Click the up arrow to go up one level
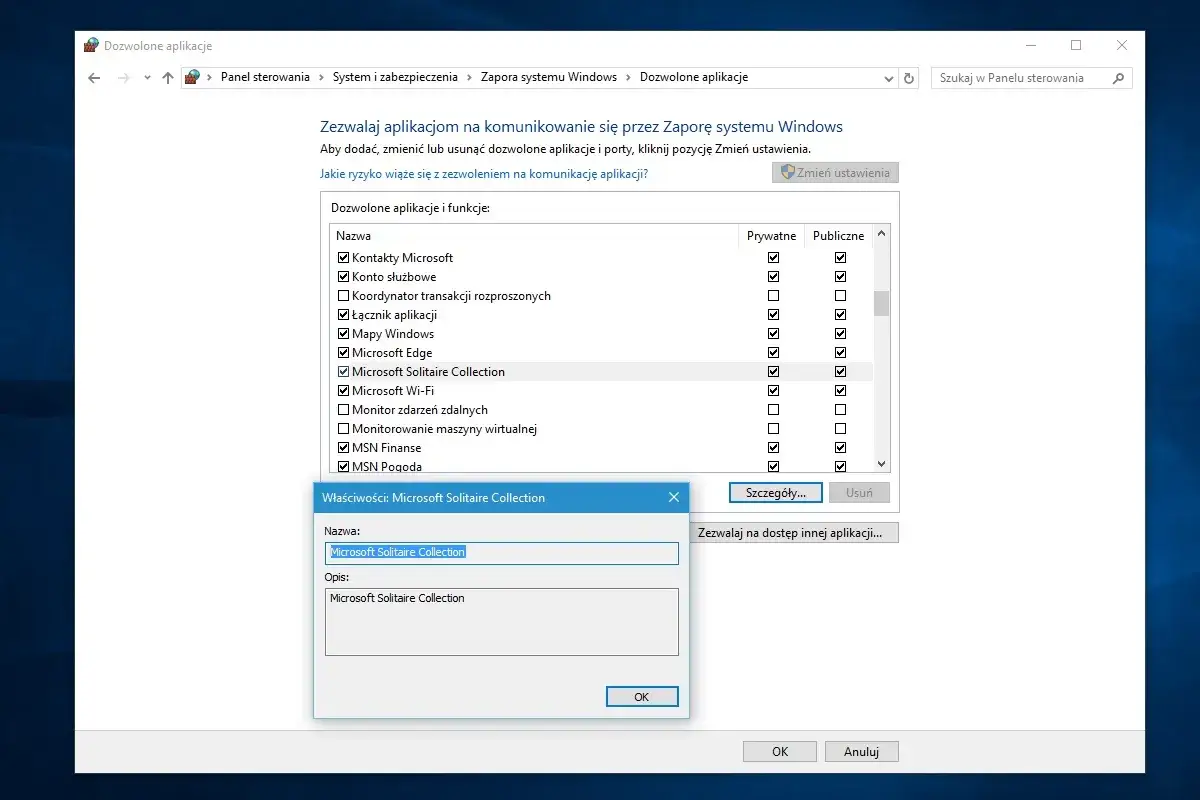The height and width of the screenshot is (800, 1200). 167,77
